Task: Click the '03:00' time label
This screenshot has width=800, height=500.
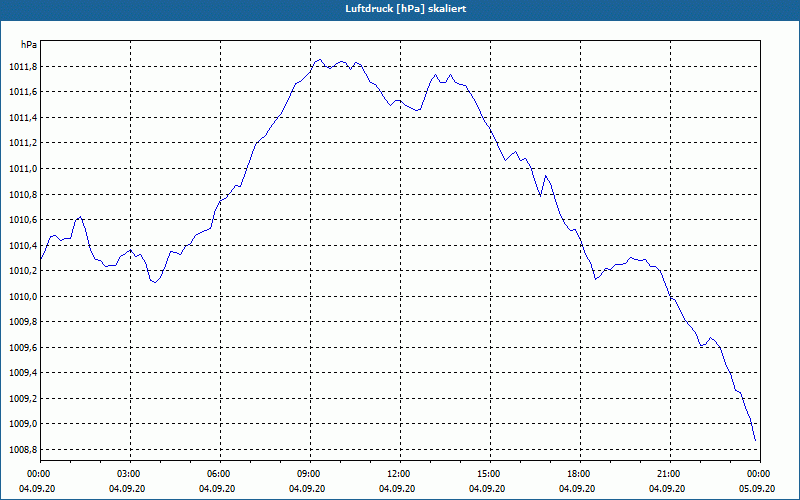Action: click(x=128, y=474)
